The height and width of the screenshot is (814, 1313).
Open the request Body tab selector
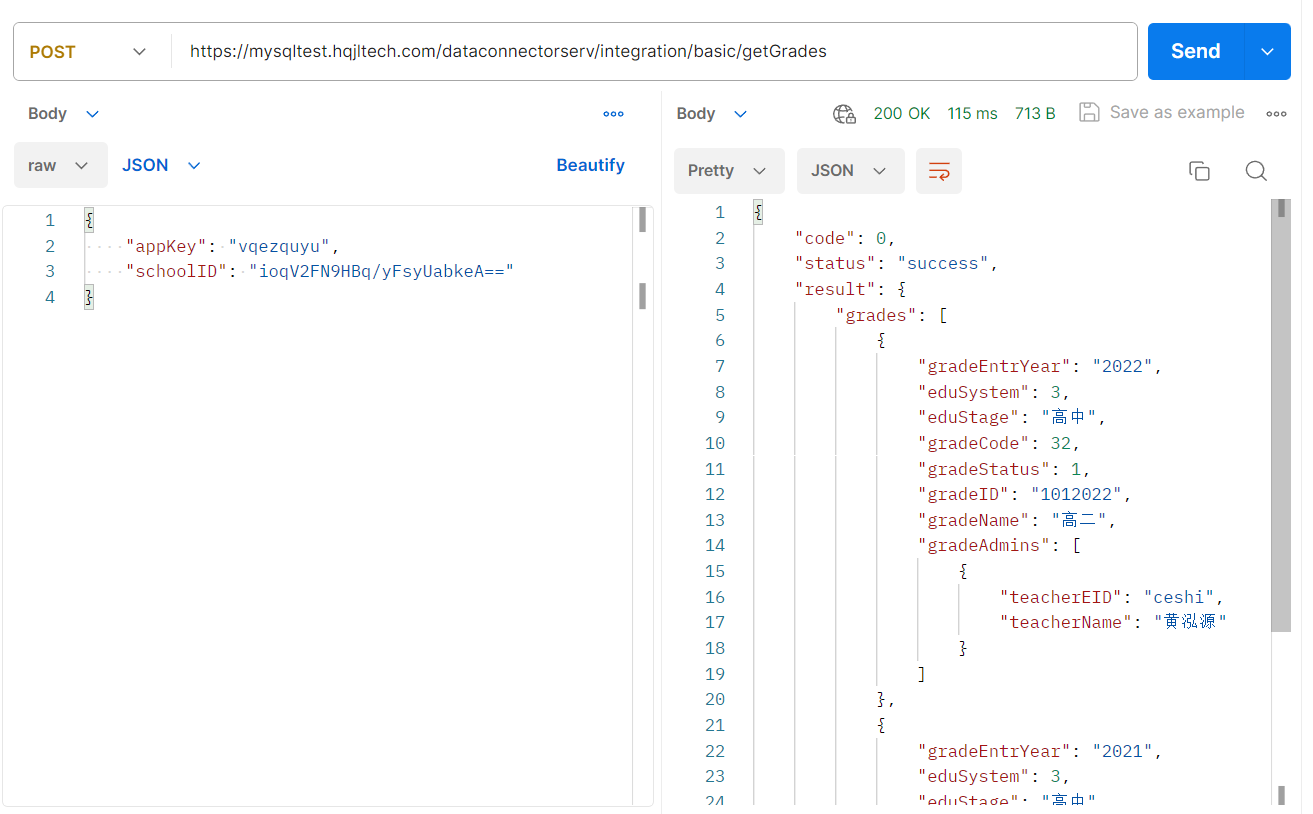click(64, 114)
